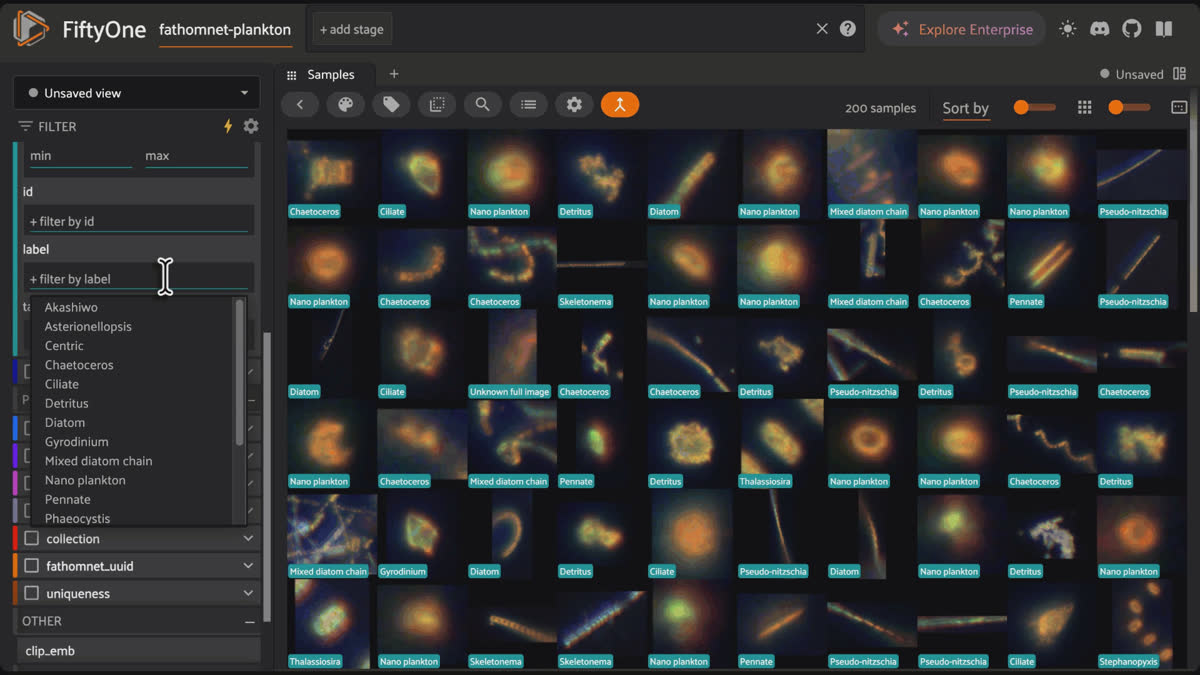The image size is (1200, 675).
Task: Open the Sort by control
Action: pyautogui.click(x=965, y=108)
